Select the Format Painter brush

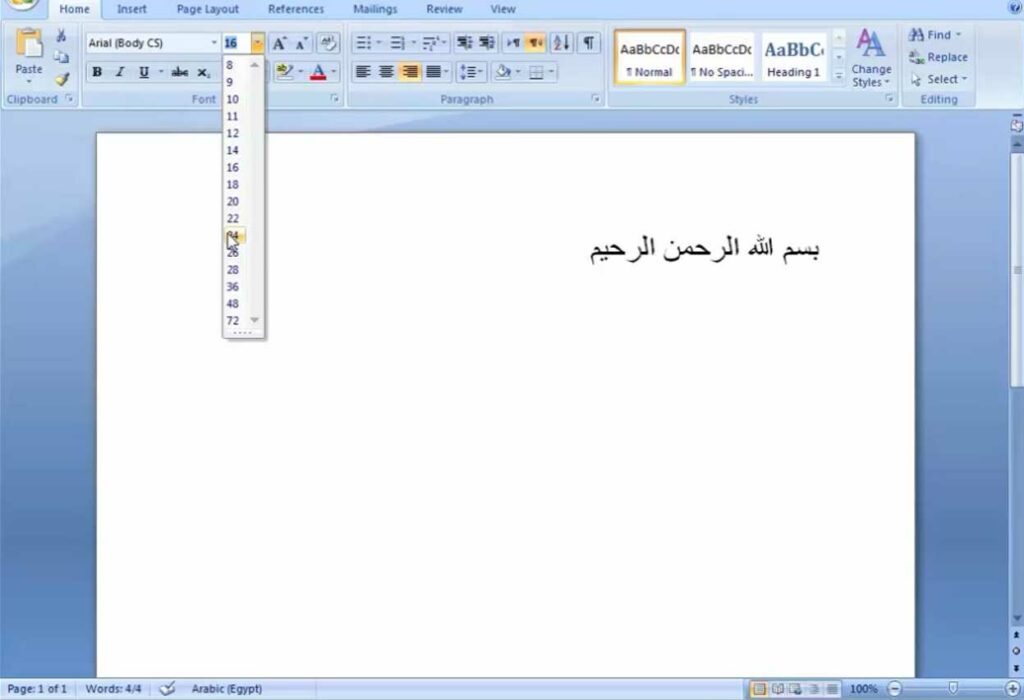(x=61, y=79)
